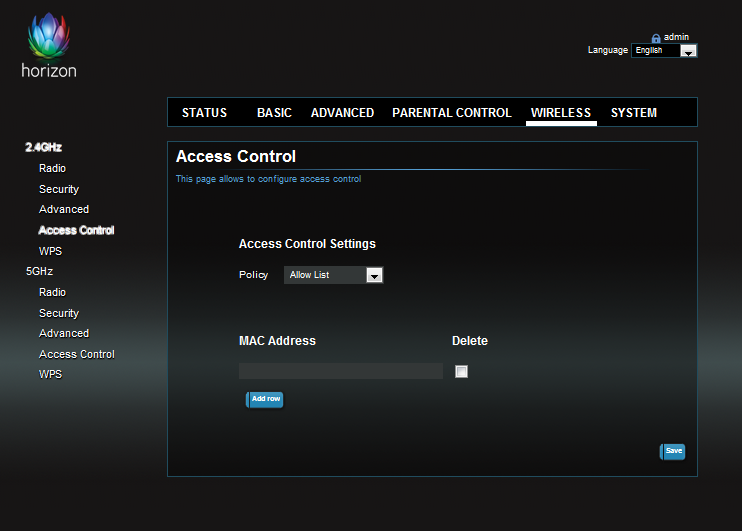Open the Language dropdown arrow
742x531 pixels.
pyautogui.click(x=689, y=51)
